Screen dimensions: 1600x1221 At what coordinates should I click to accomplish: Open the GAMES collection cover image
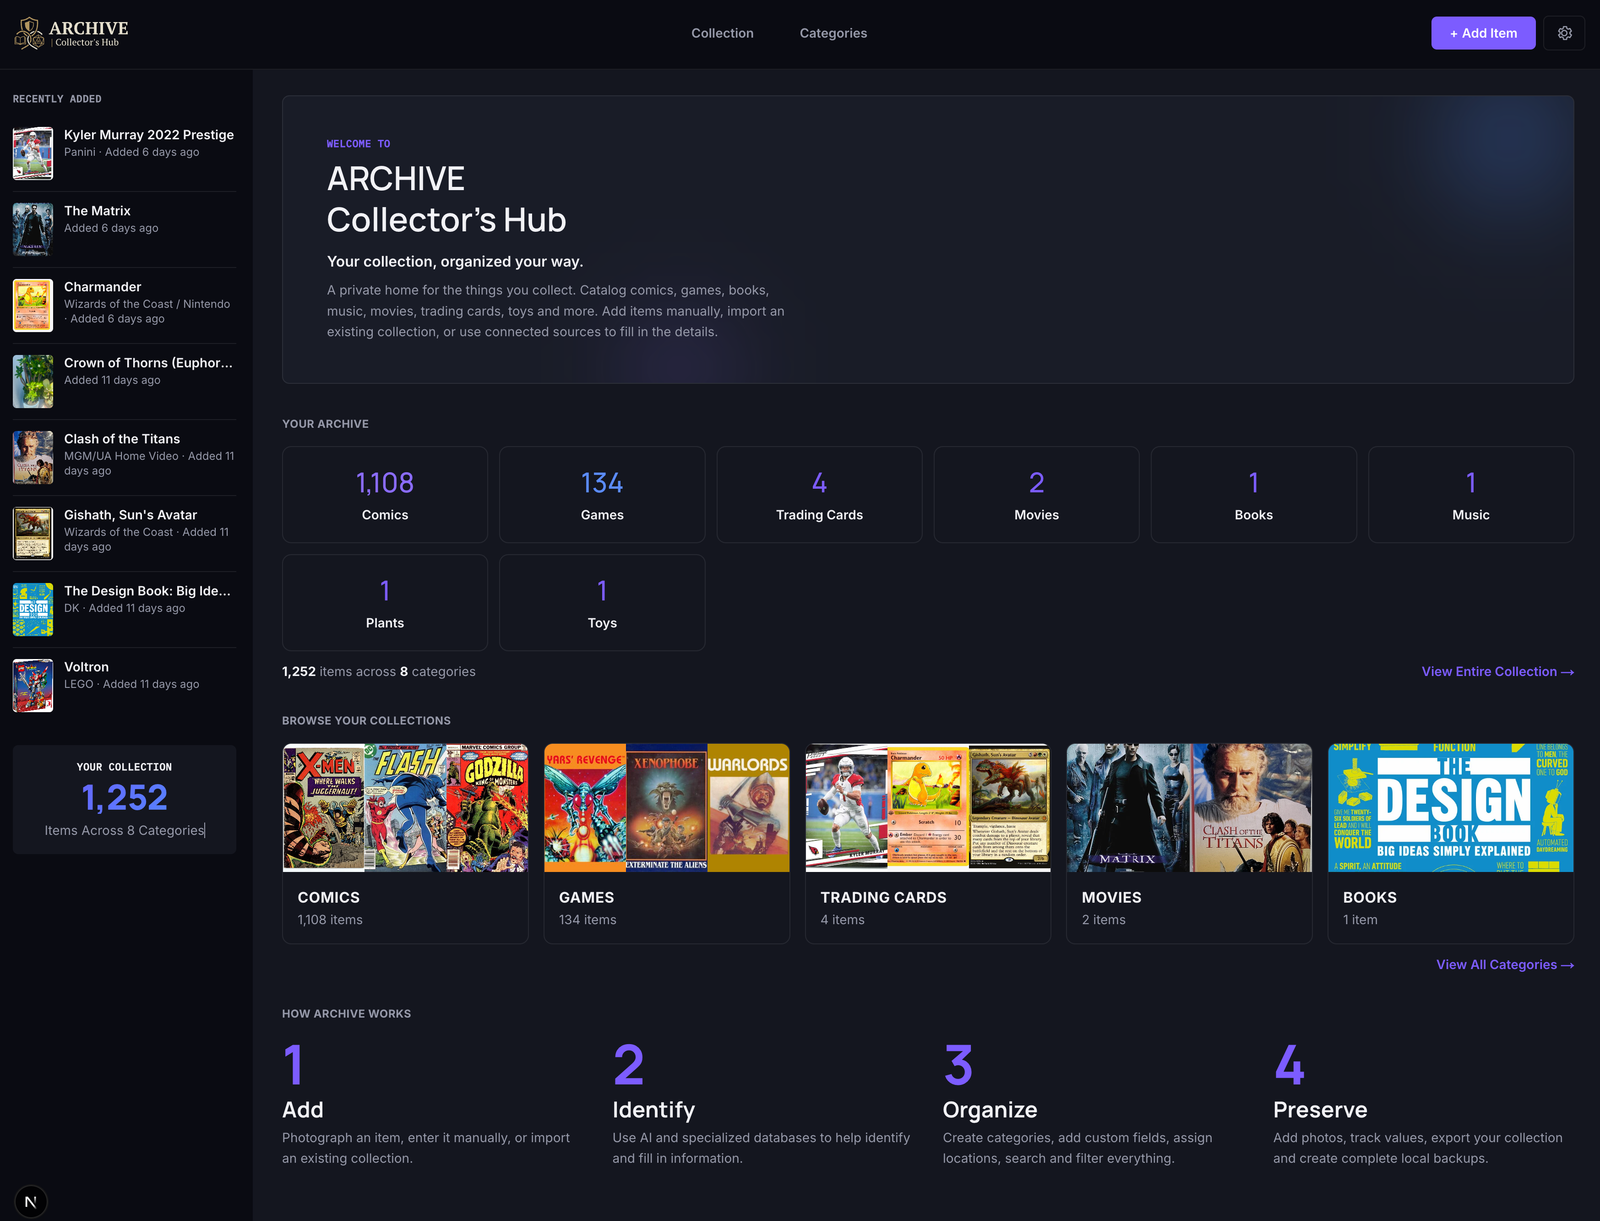tap(667, 808)
